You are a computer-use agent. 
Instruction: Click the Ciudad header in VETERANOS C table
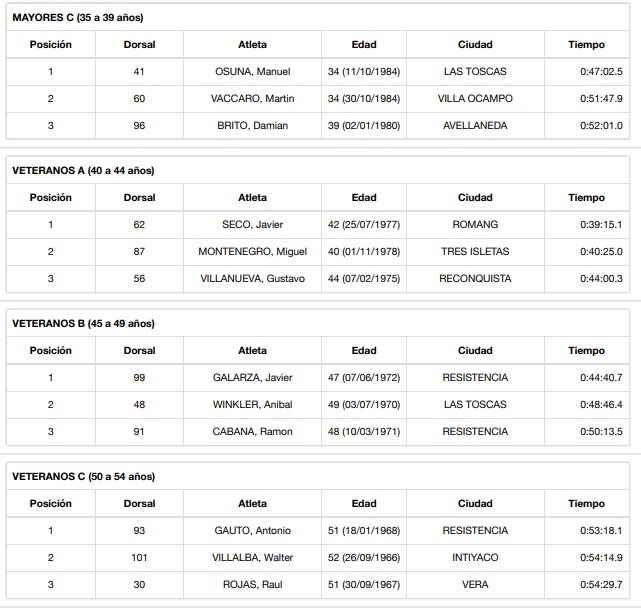point(475,504)
